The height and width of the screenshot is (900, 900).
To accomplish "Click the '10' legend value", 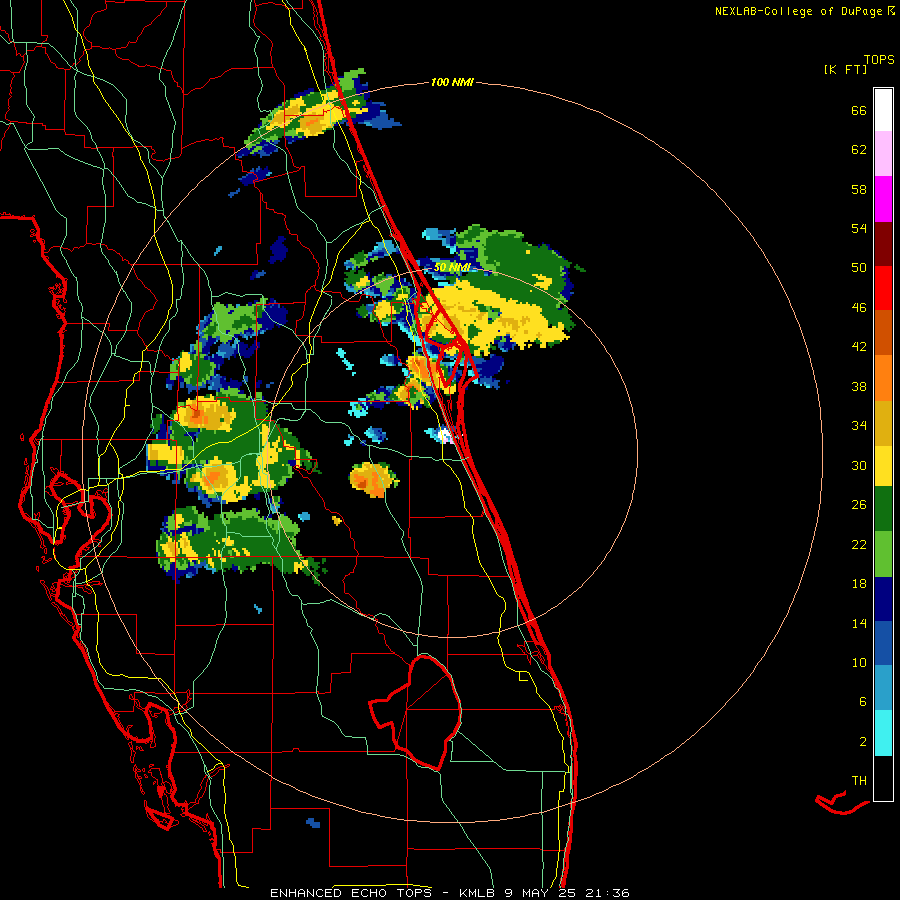I will point(859,662).
